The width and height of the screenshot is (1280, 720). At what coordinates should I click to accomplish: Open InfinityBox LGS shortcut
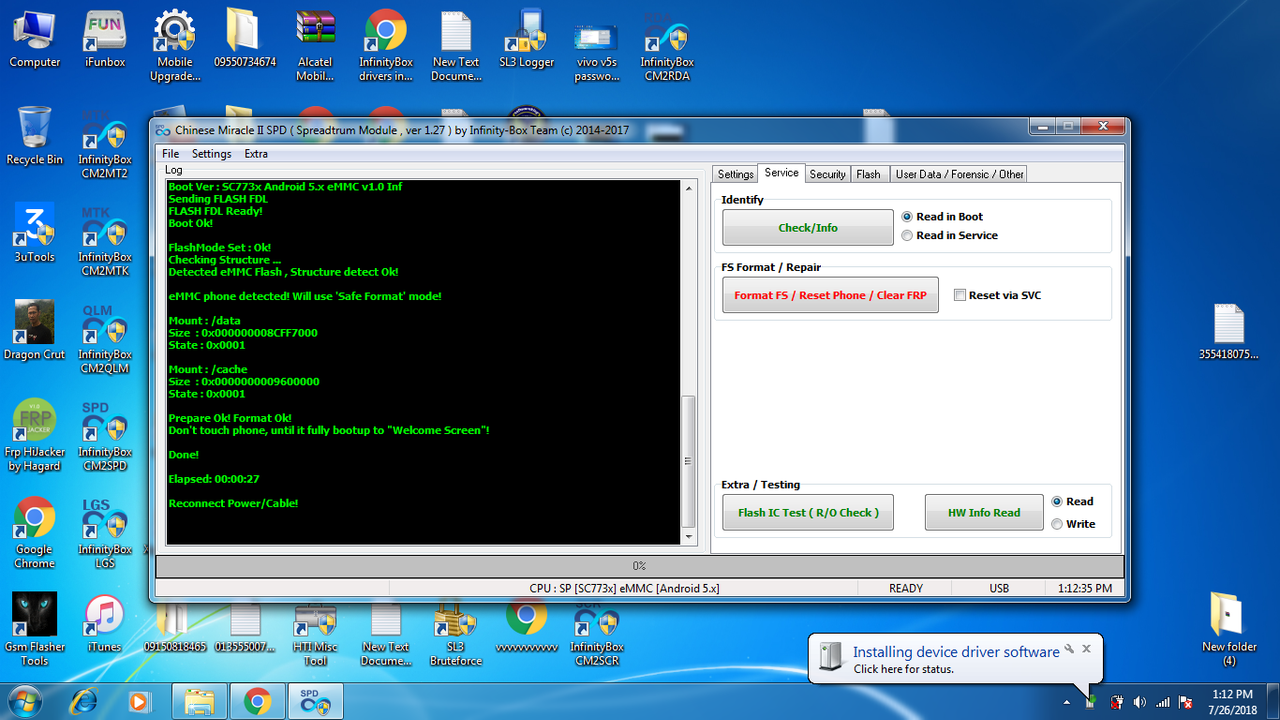[104, 533]
